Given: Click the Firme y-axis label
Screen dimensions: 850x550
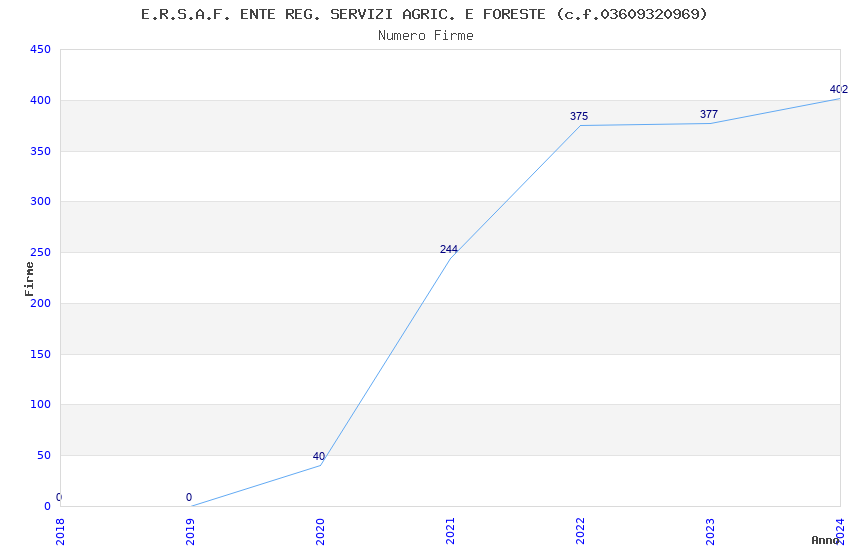Looking at the screenshot, I should [29, 279].
